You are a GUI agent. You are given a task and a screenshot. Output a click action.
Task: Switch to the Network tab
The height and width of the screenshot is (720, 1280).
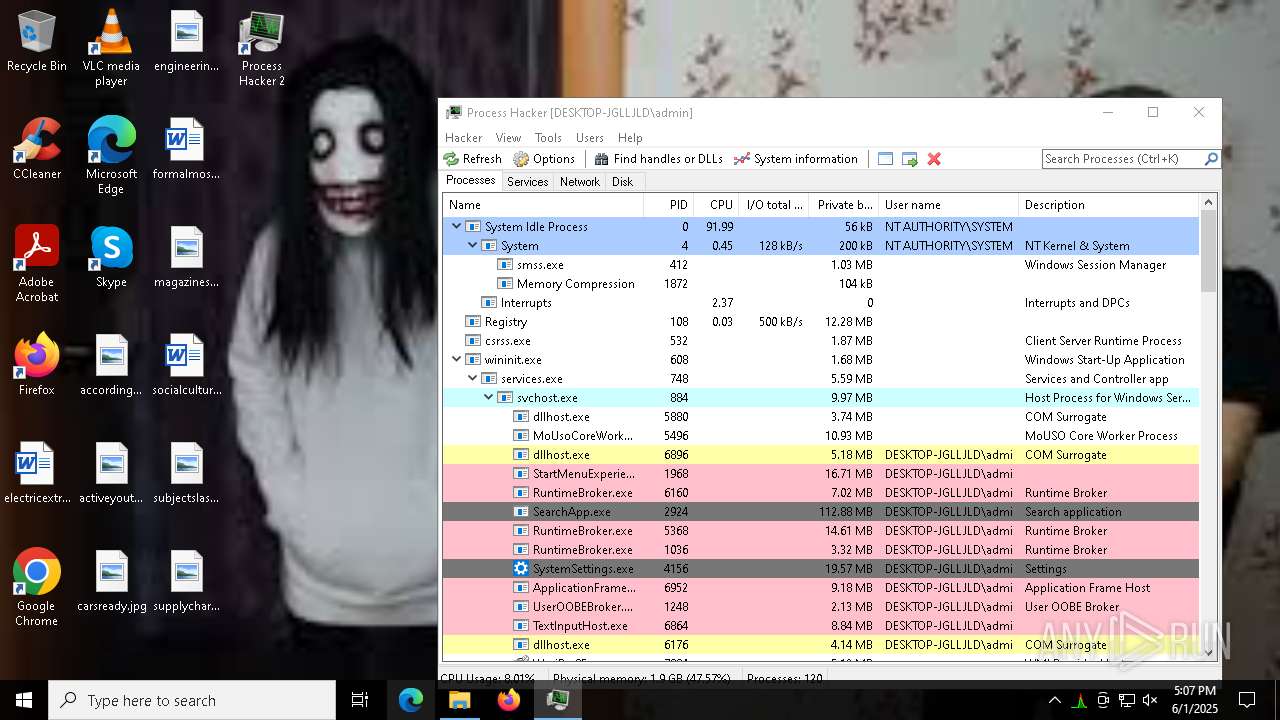pyautogui.click(x=580, y=182)
